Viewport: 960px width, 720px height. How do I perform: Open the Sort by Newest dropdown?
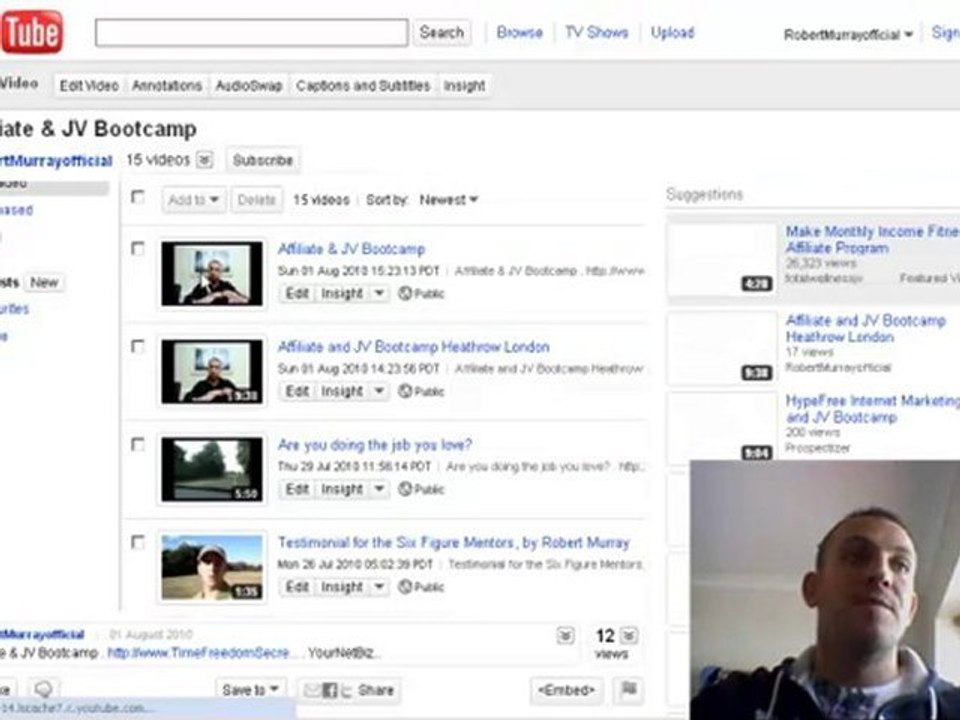[x=448, y=200]
